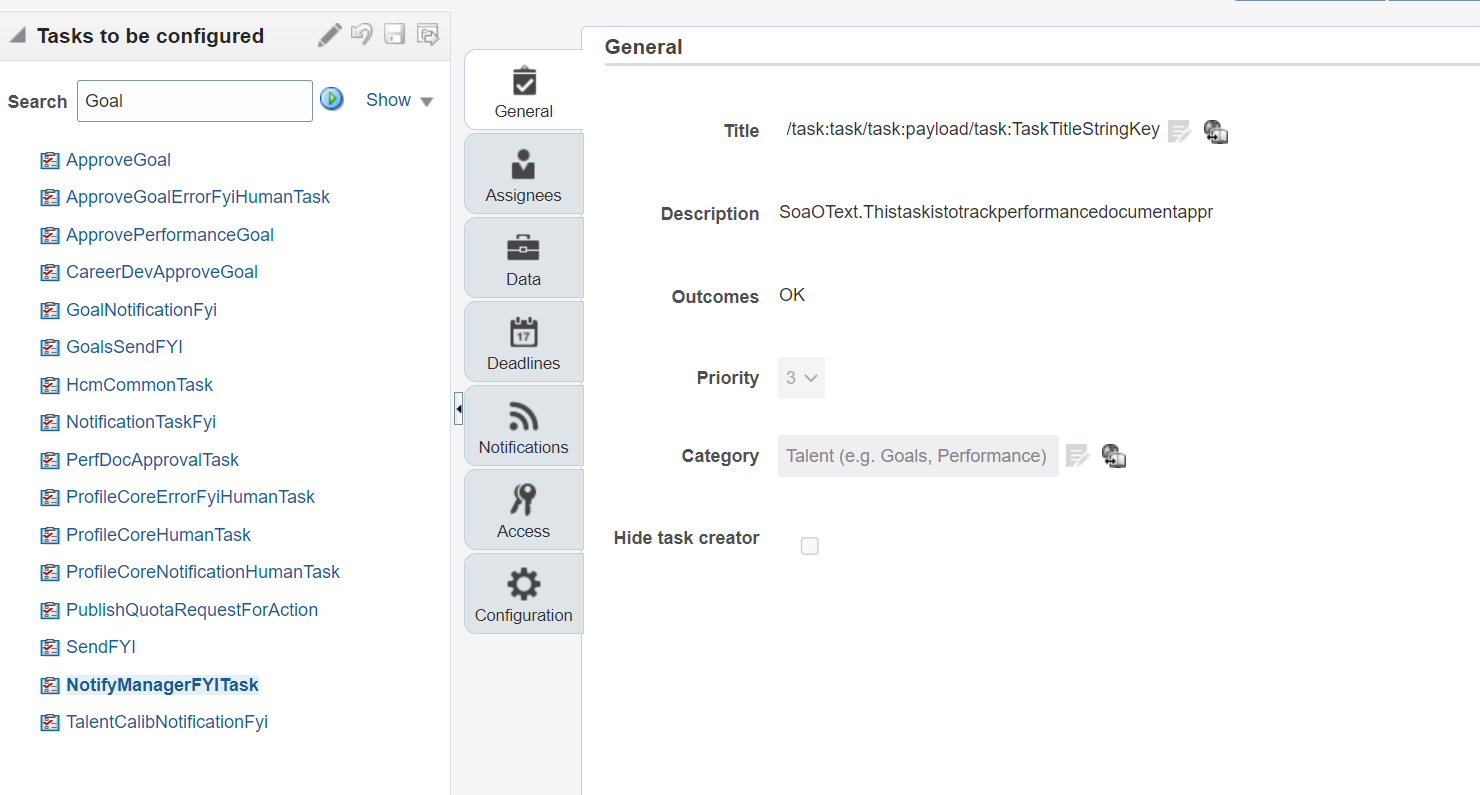This screenshot has height=795, width=1480.
Task: Switch to the Assignees tab
Action: [x=523, y=173]
